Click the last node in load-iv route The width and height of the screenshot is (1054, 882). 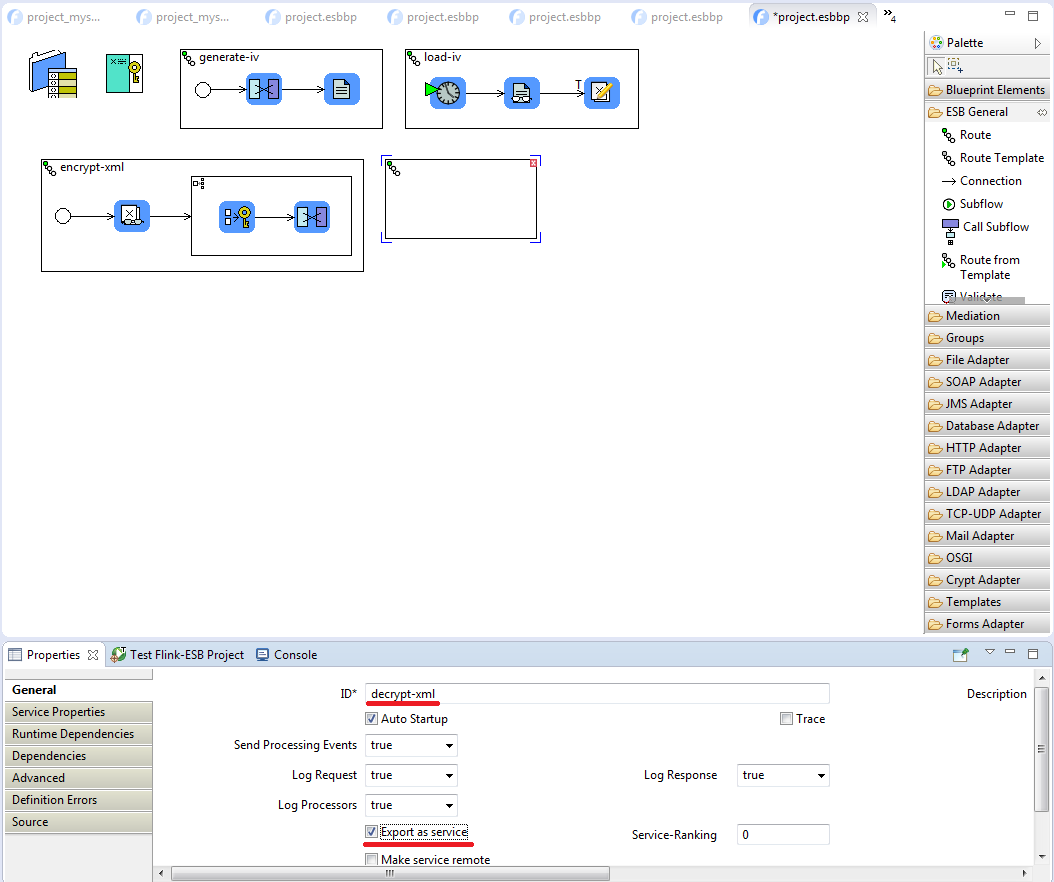pos(601,93)
